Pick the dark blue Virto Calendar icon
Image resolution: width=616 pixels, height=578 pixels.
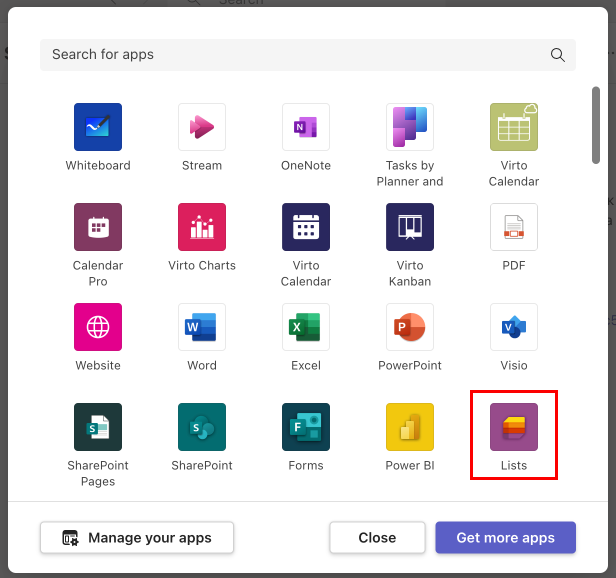click(x=306, y=227)
